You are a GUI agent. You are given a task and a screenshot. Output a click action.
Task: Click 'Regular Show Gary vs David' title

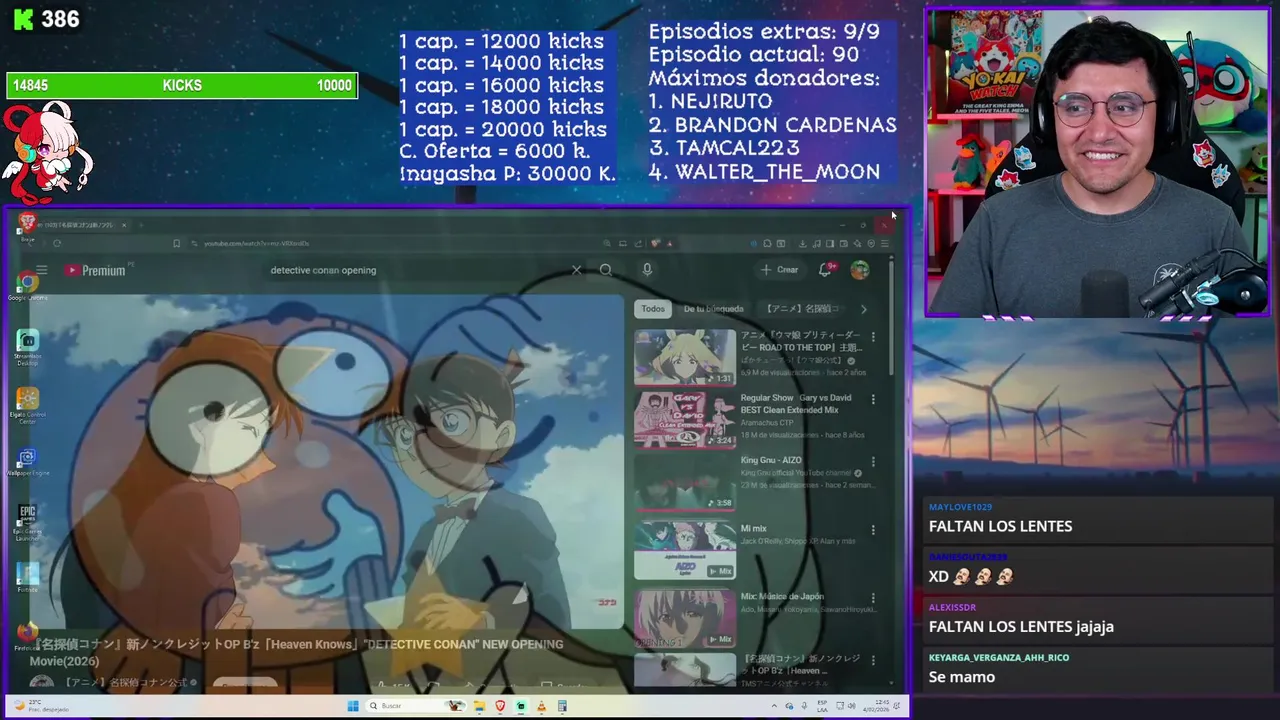point(796,403)
